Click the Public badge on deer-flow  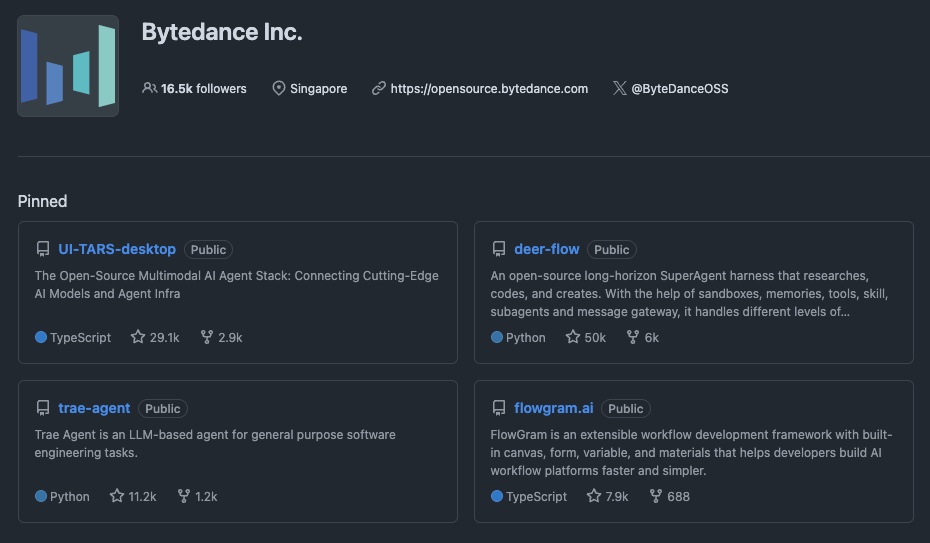pyautogui.click(x=611, y=250)
